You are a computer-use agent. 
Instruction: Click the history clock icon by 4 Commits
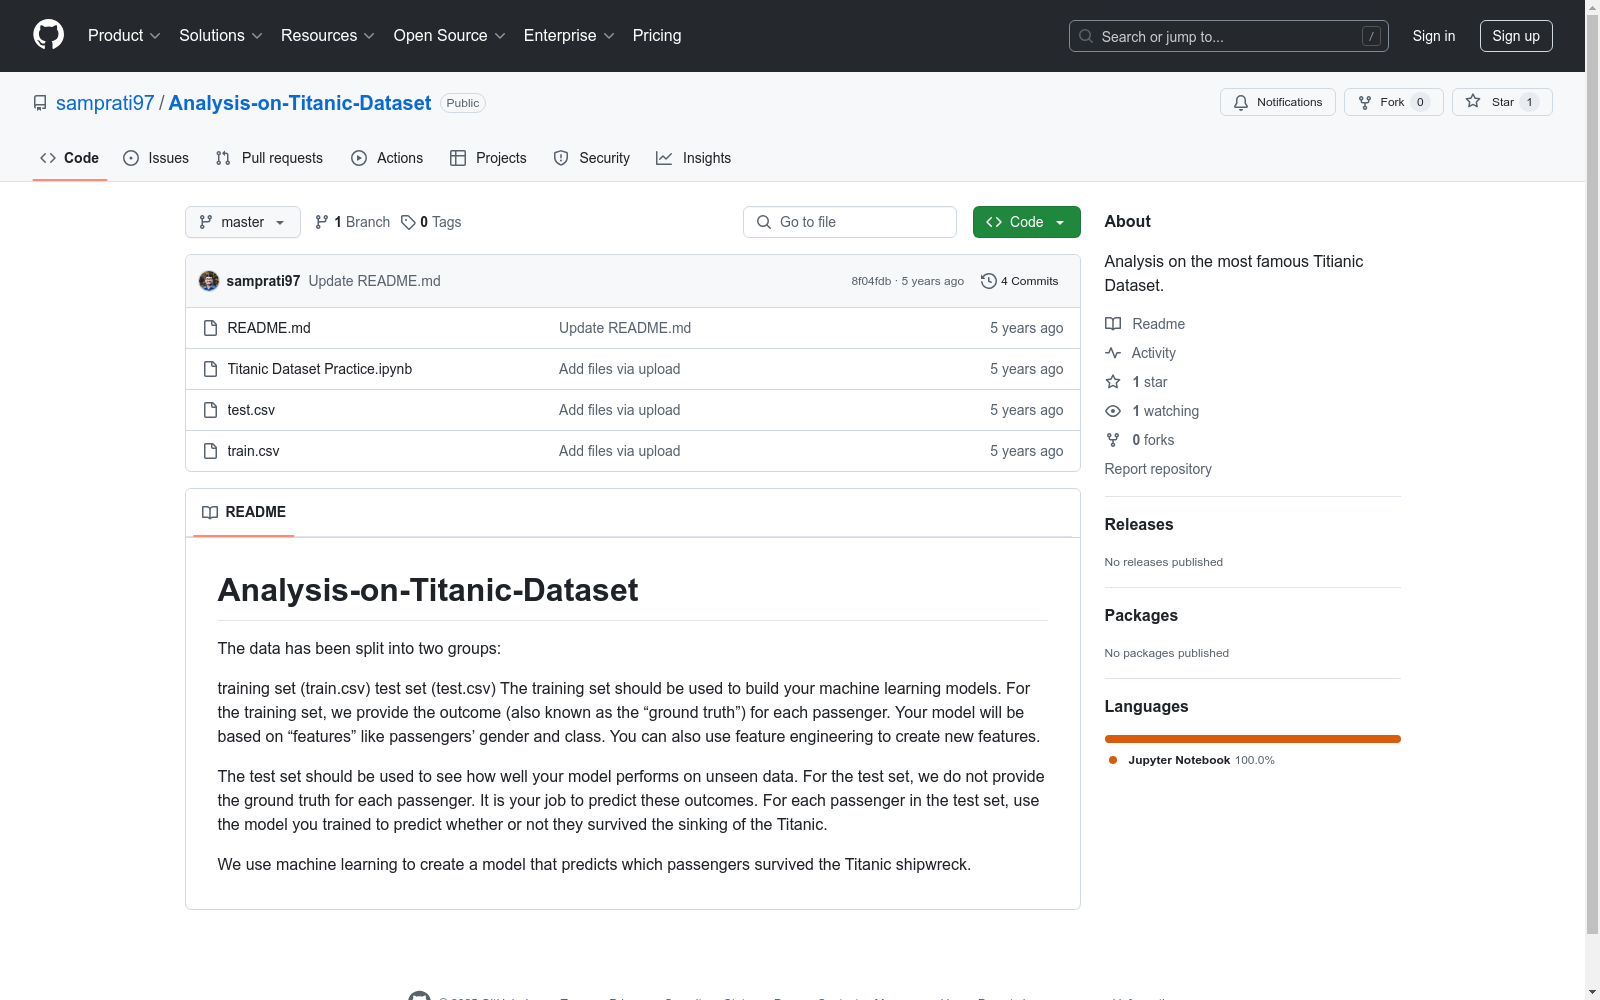pos(989,281)
